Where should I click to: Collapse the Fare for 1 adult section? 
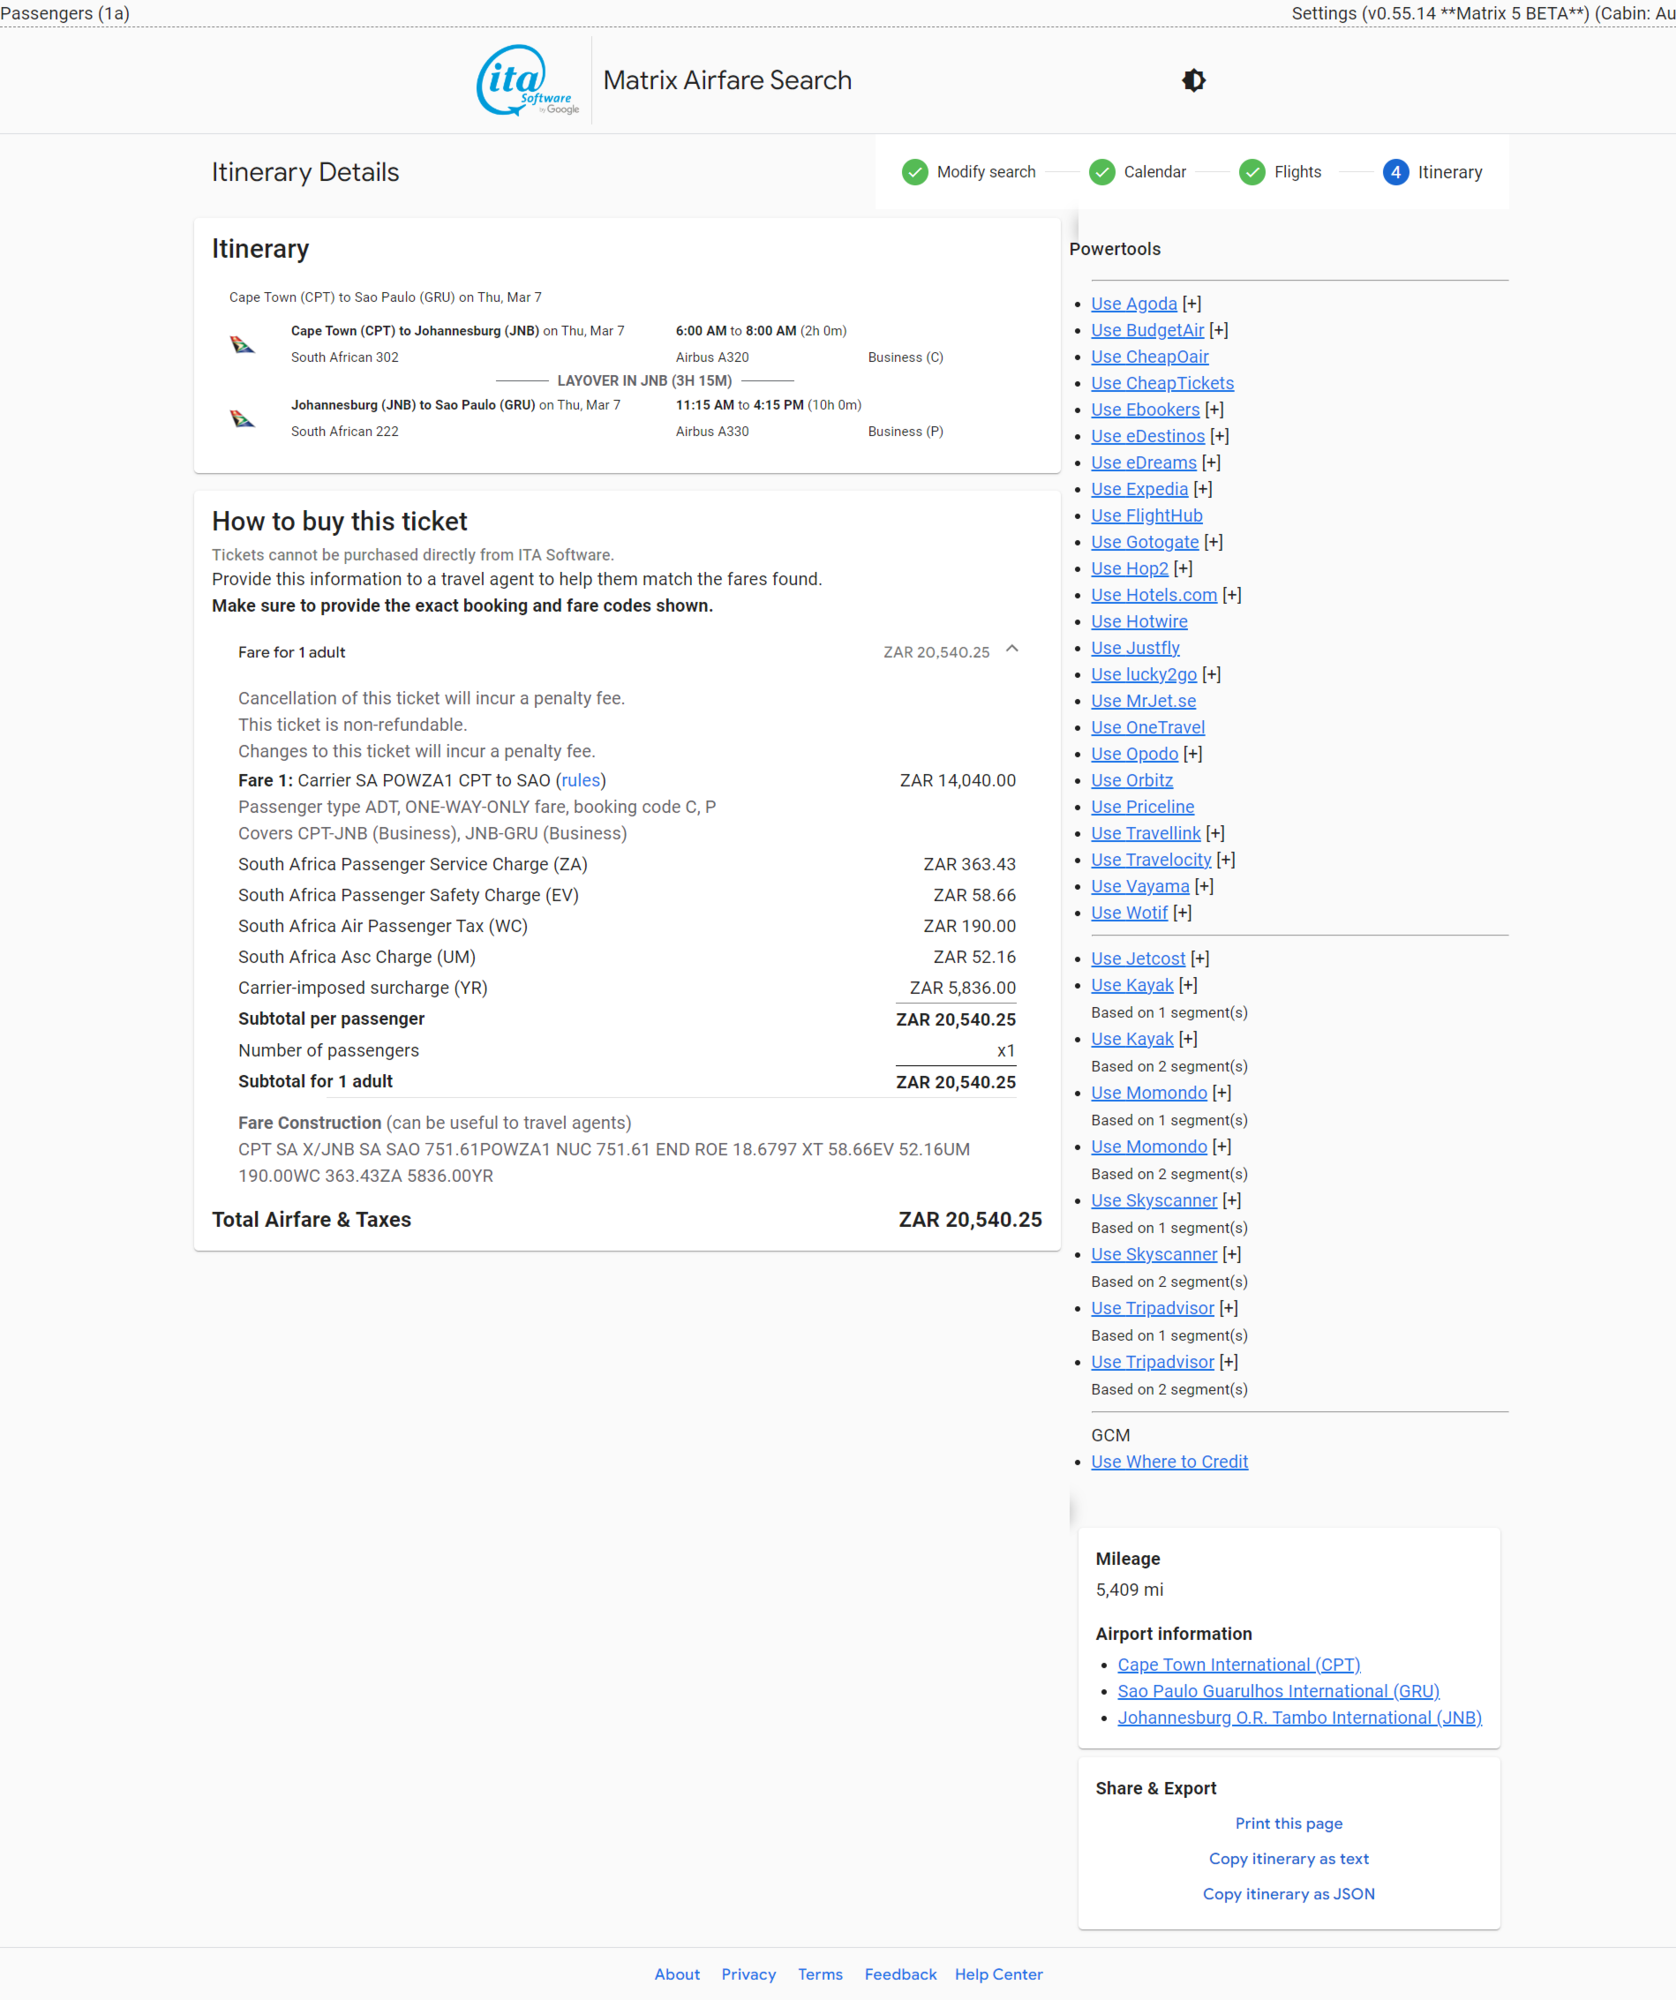pos(1011,650)
